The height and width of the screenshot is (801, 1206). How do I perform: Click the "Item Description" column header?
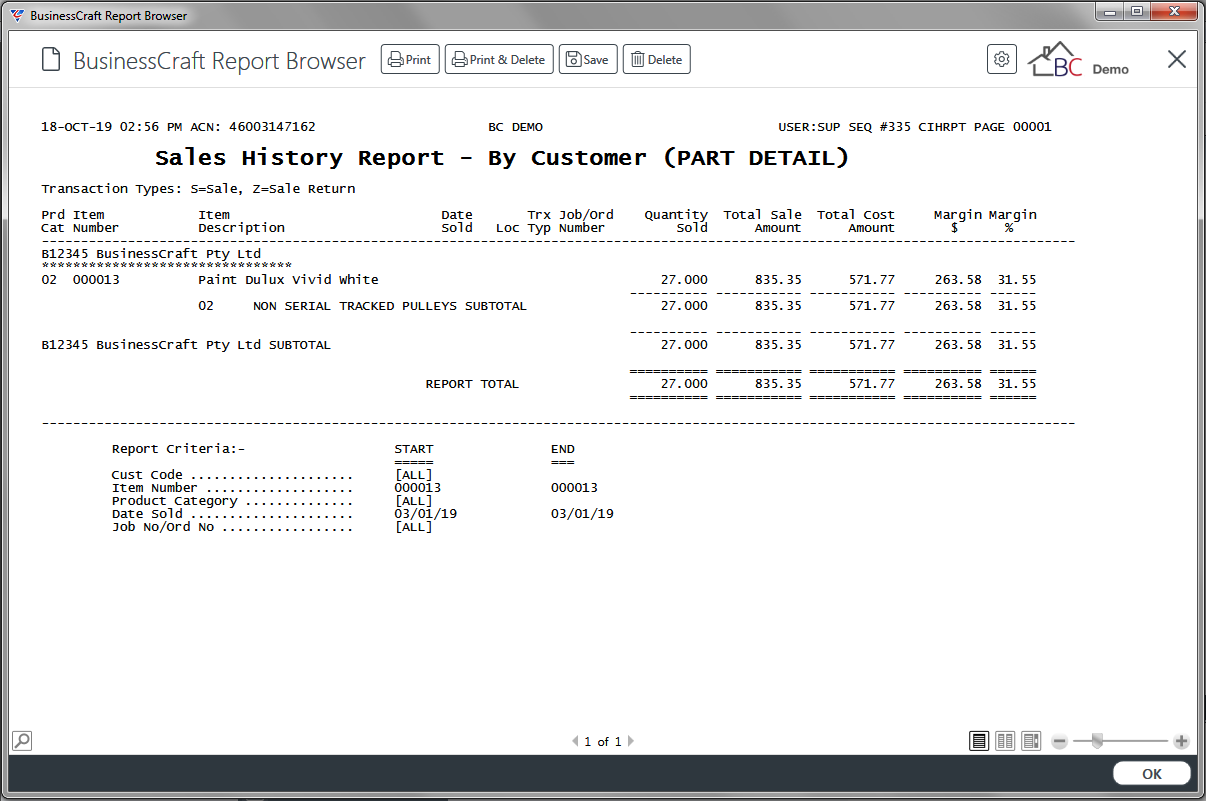pyautogui.click(x=241, y=221)
